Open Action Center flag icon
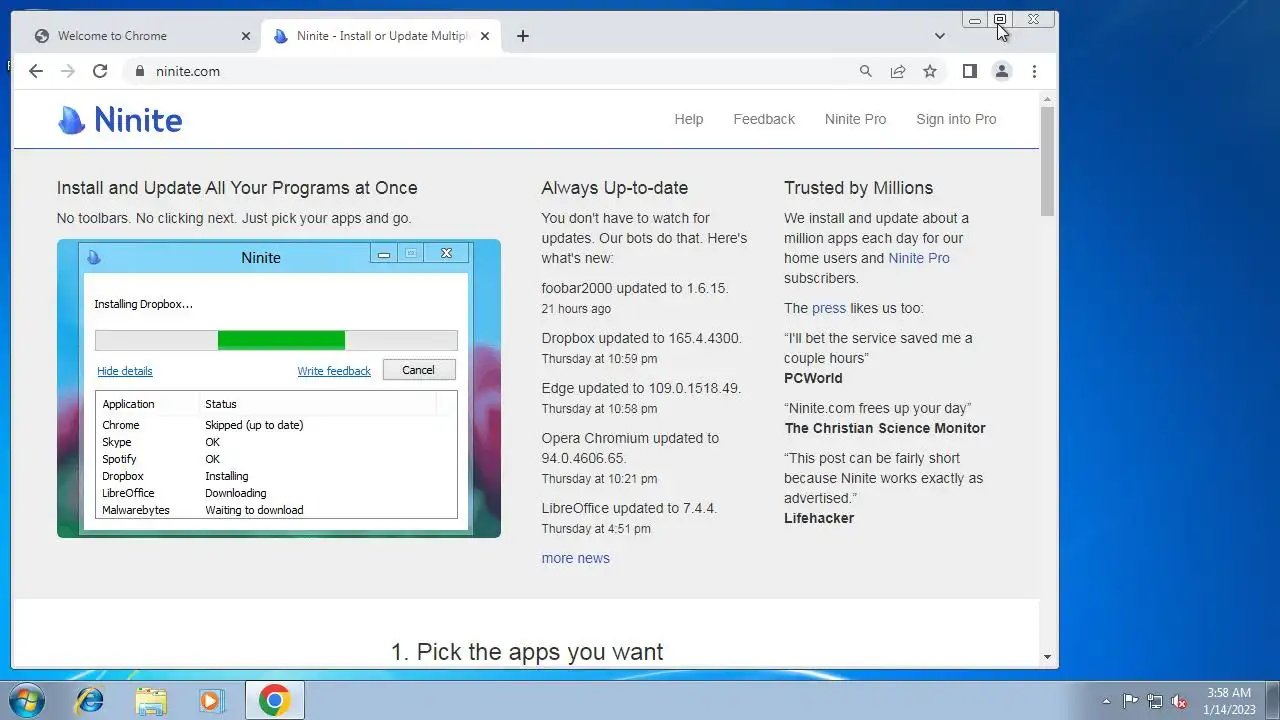The image size is (1280, 720). point(1130,701)
